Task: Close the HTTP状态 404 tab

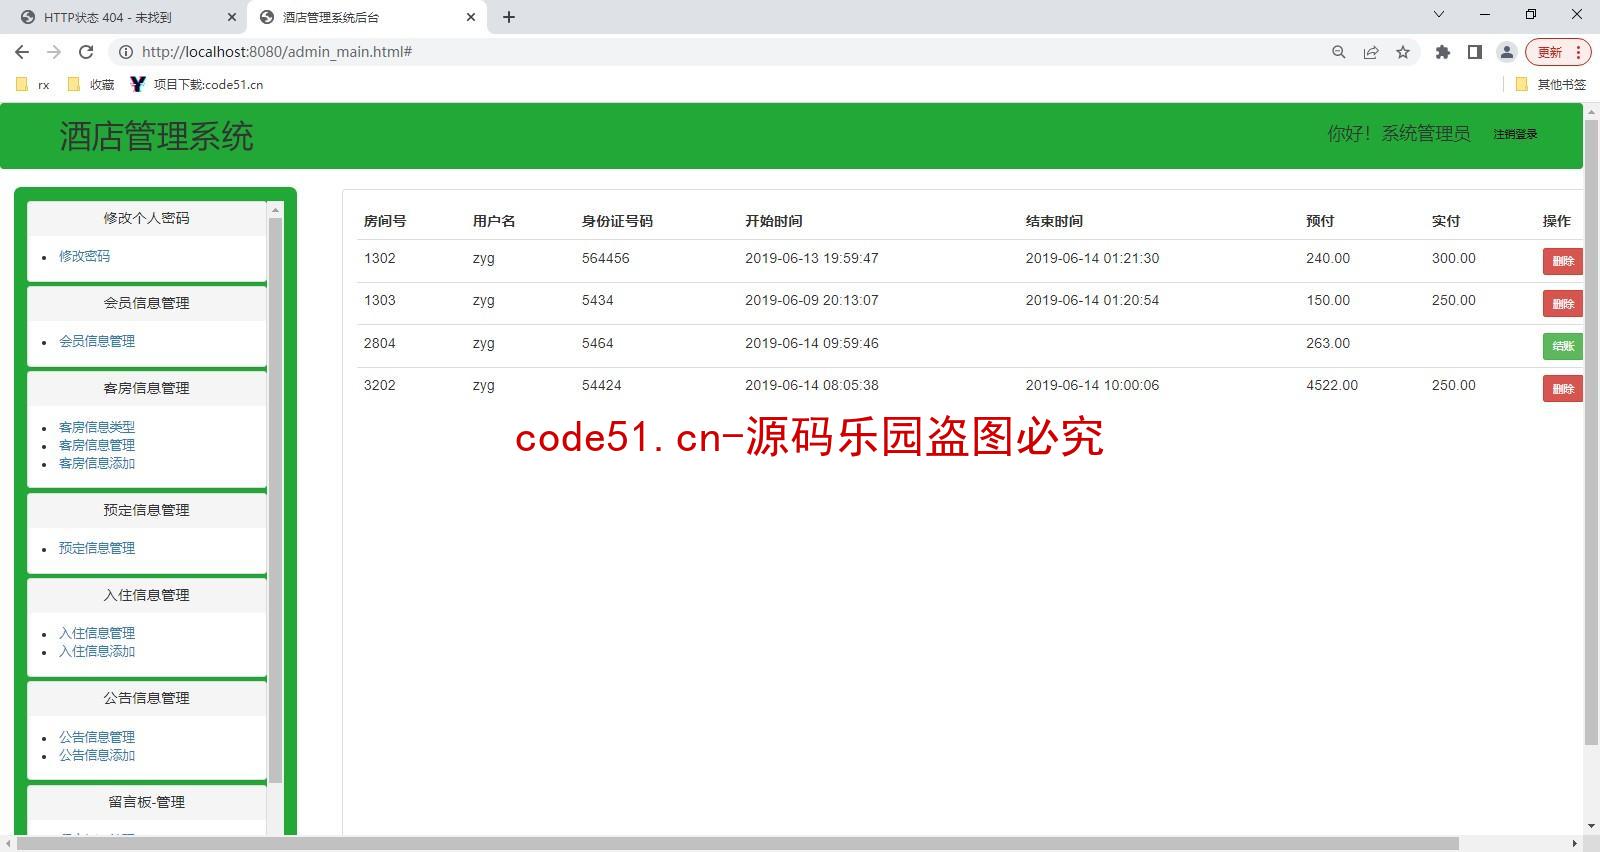Action: [x=231, y=17]
